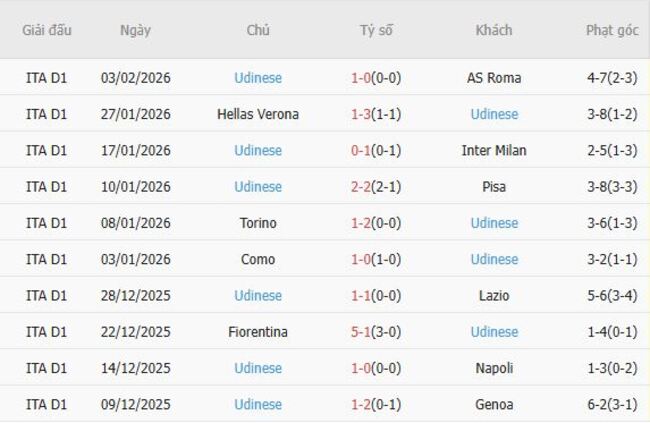Select Hellas Verona team name
650x423 pixels.
[x=258, y=114]
